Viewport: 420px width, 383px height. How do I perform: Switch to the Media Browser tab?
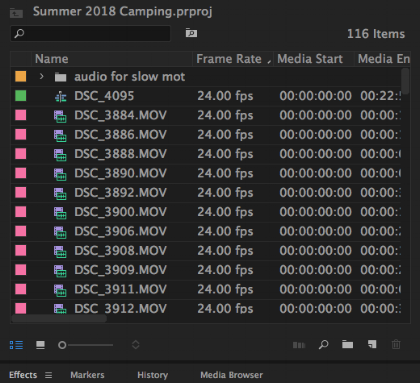coord(232,375)
